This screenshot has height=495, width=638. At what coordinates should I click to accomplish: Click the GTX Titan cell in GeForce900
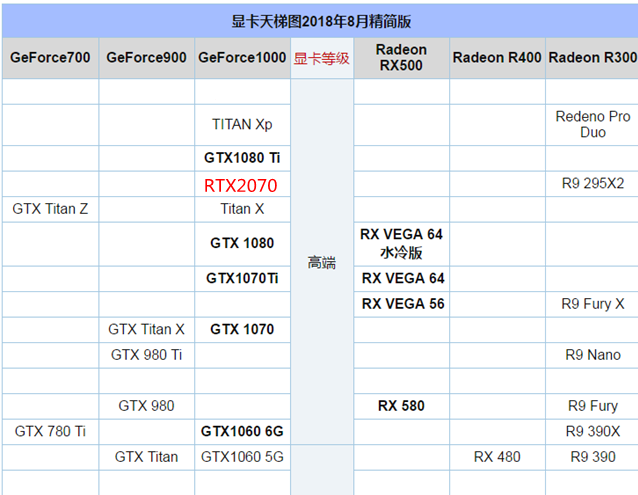tap(146, 457)
